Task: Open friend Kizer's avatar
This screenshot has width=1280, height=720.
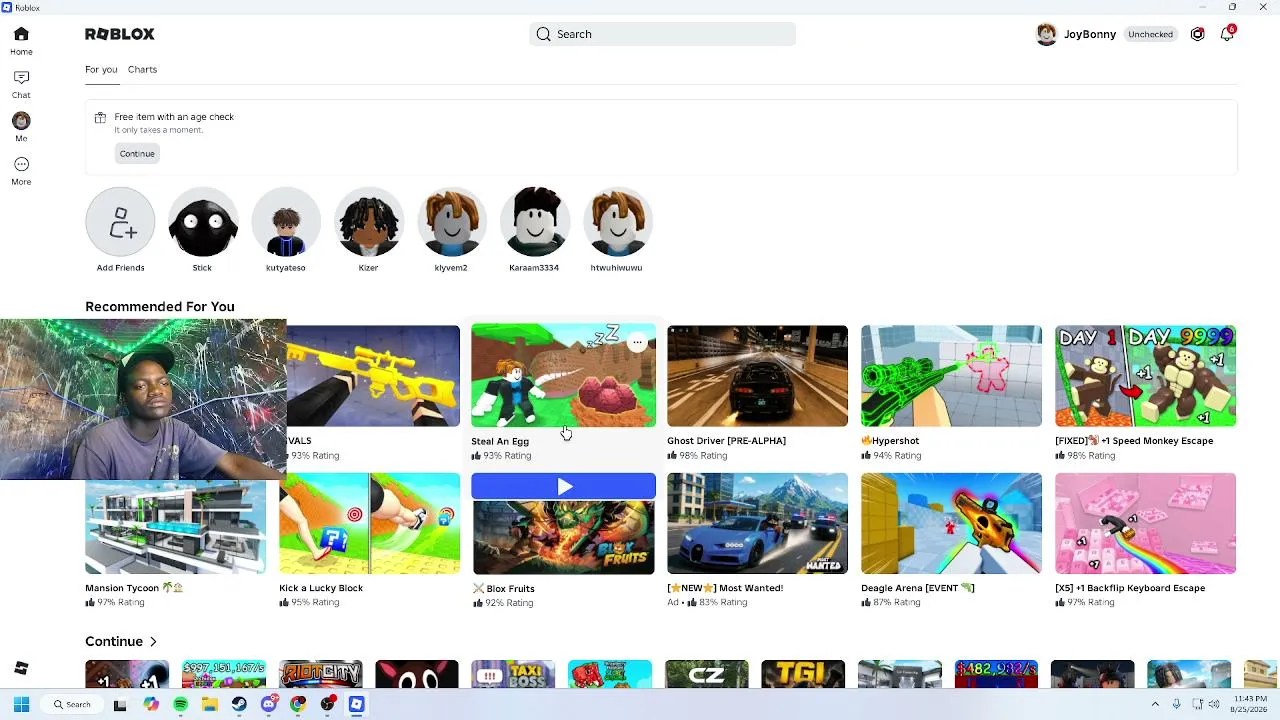Action: 368,222
